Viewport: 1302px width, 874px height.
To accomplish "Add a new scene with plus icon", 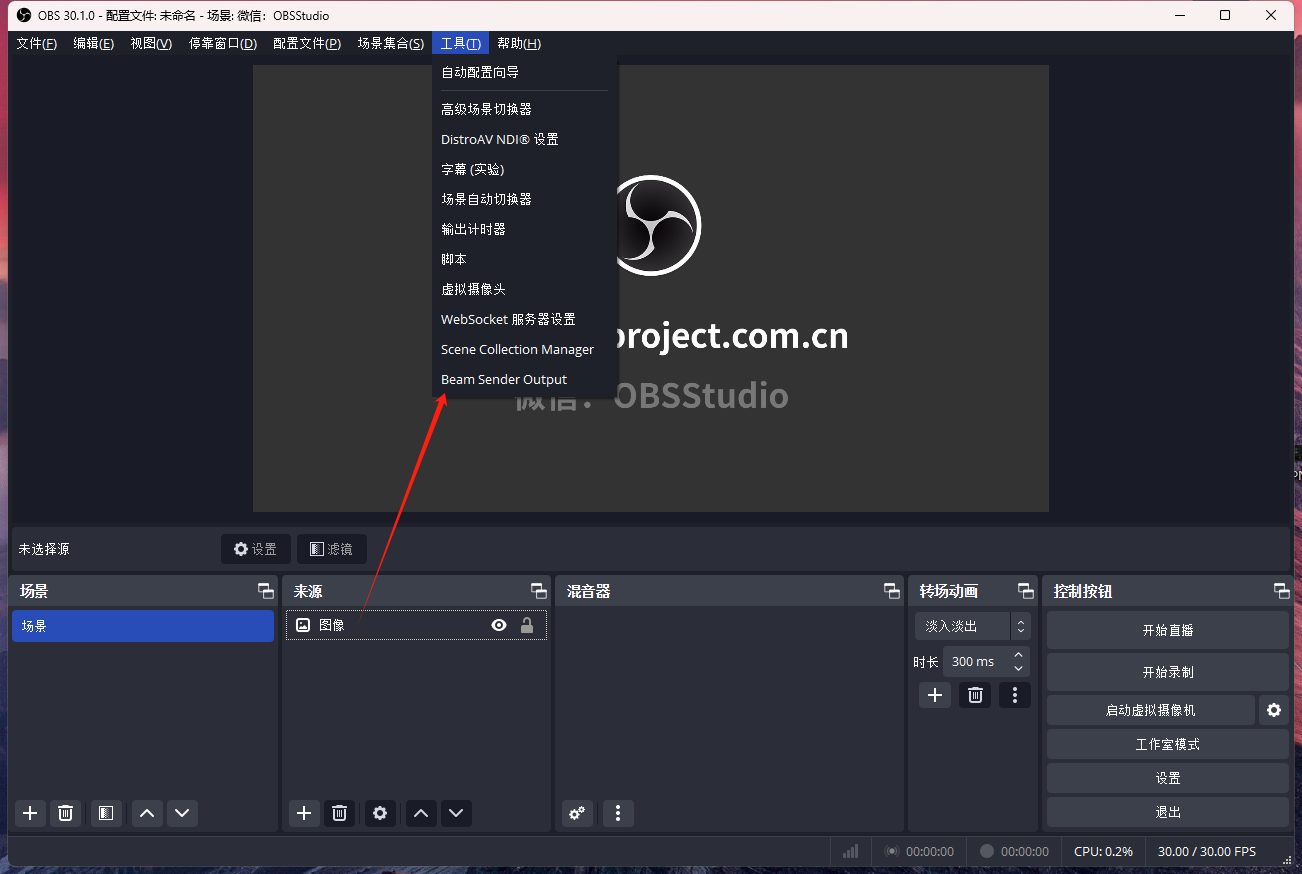I will [x=30, y=813].
